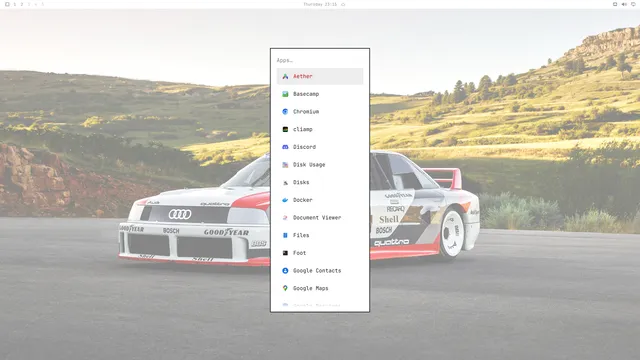
Task: Click the rightmost tray icon in bar
Action: click(x=633, y=4)
